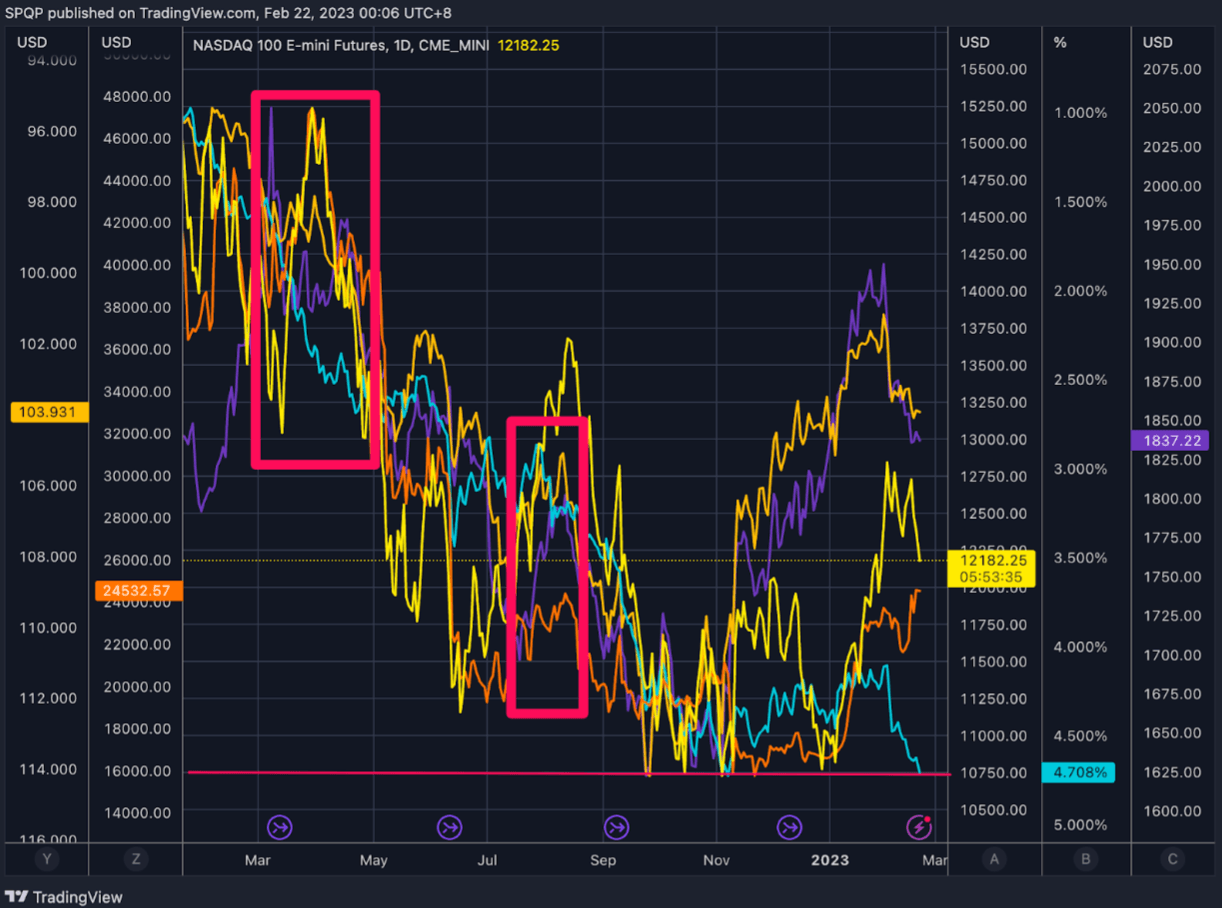Select the Y scale badge
Image resolution: width=1222 pixels, height=908 pixels.
(45, 859)
